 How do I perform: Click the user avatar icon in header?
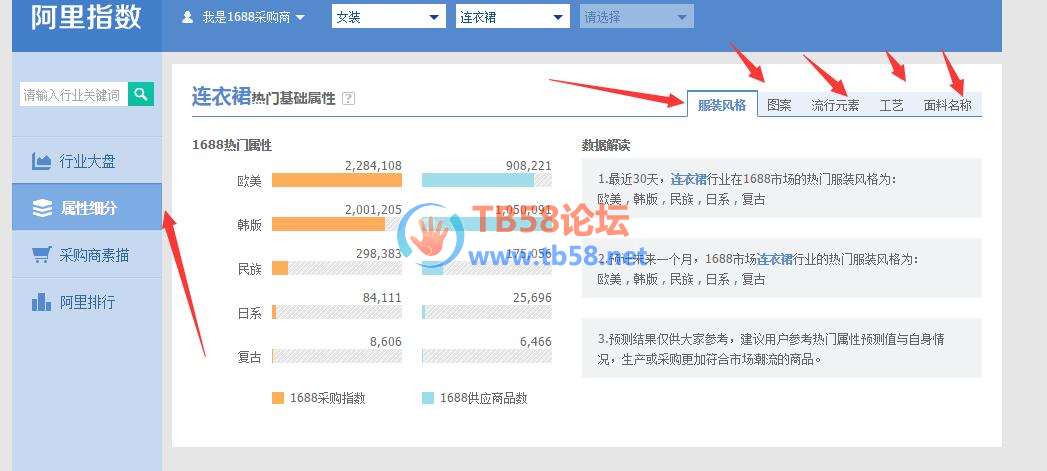coord(188,17)
